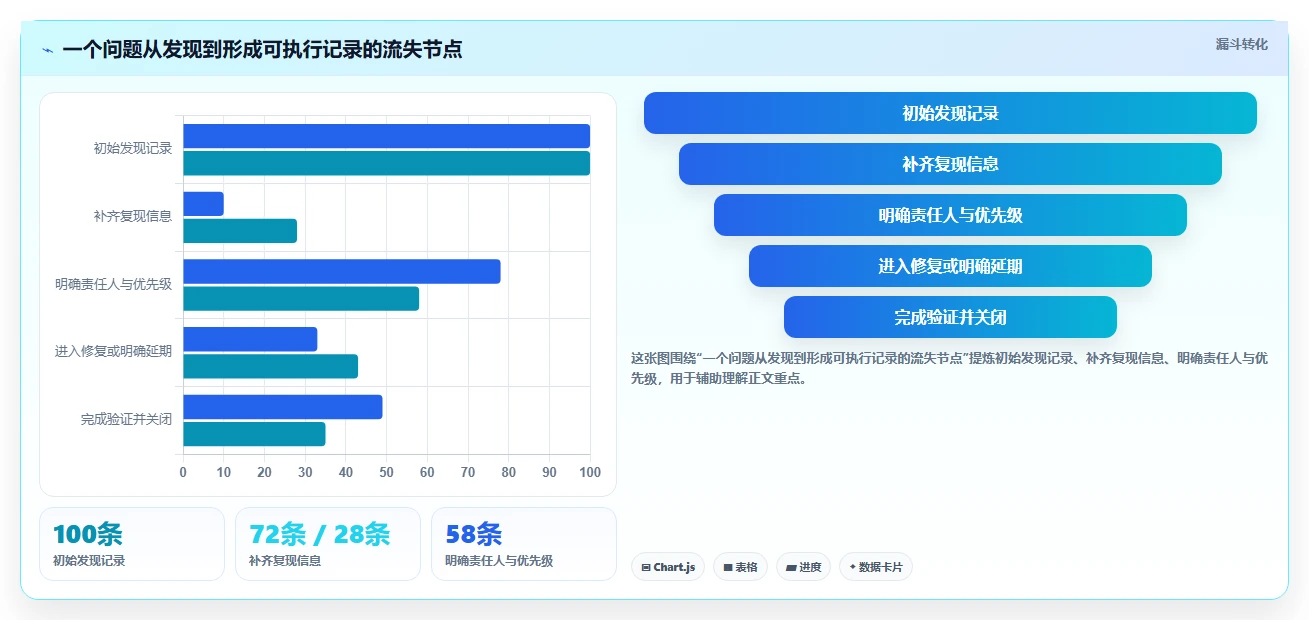
Task: Click the chart axis label 补齐复现信息
Action: pos(133,216)
